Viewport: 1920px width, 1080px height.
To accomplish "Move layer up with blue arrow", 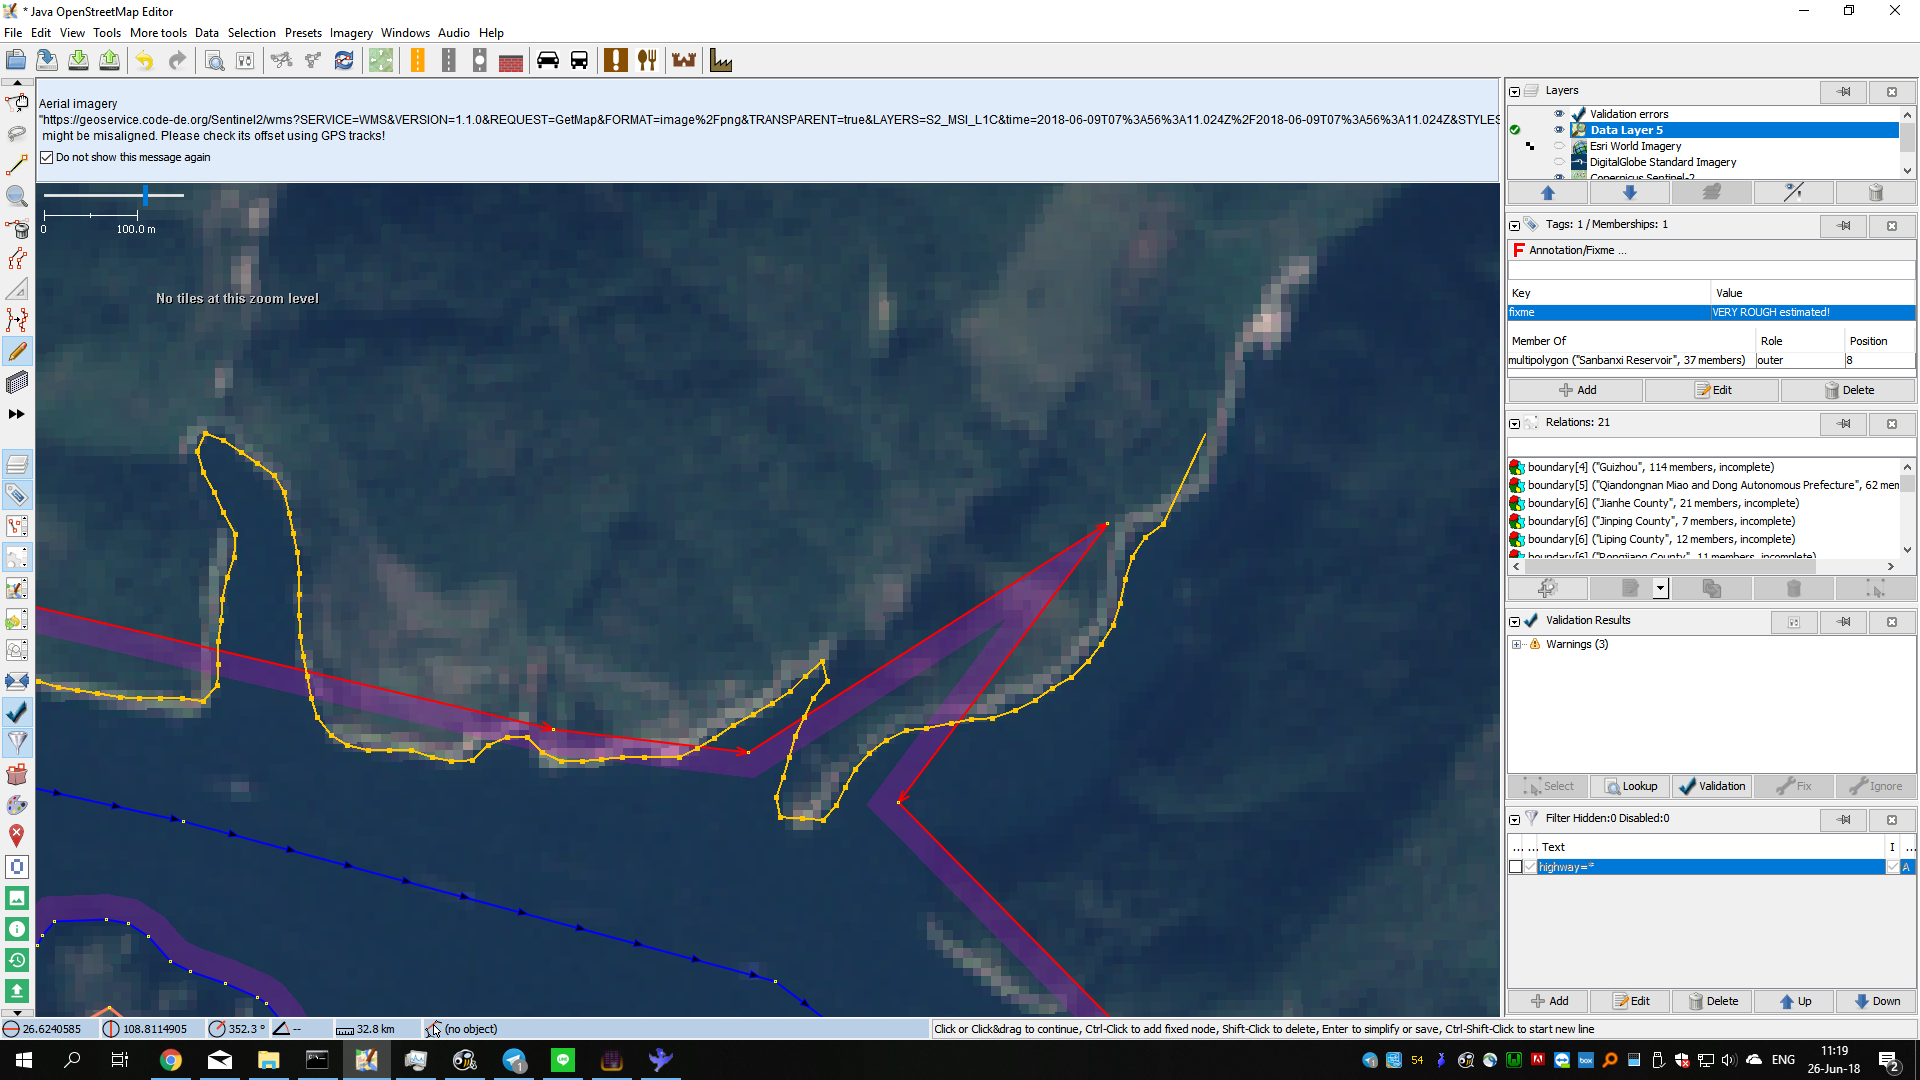I will [1548, 192].
